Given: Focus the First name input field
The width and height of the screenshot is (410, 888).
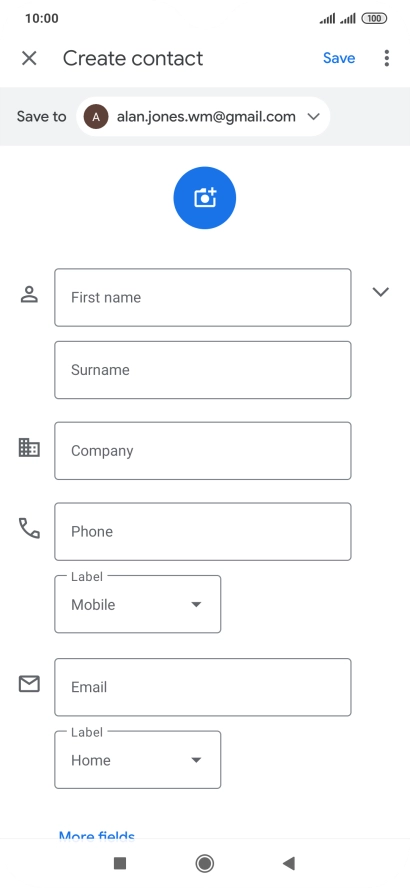Looking at the screenshot, I should click(x=203, y=297).
